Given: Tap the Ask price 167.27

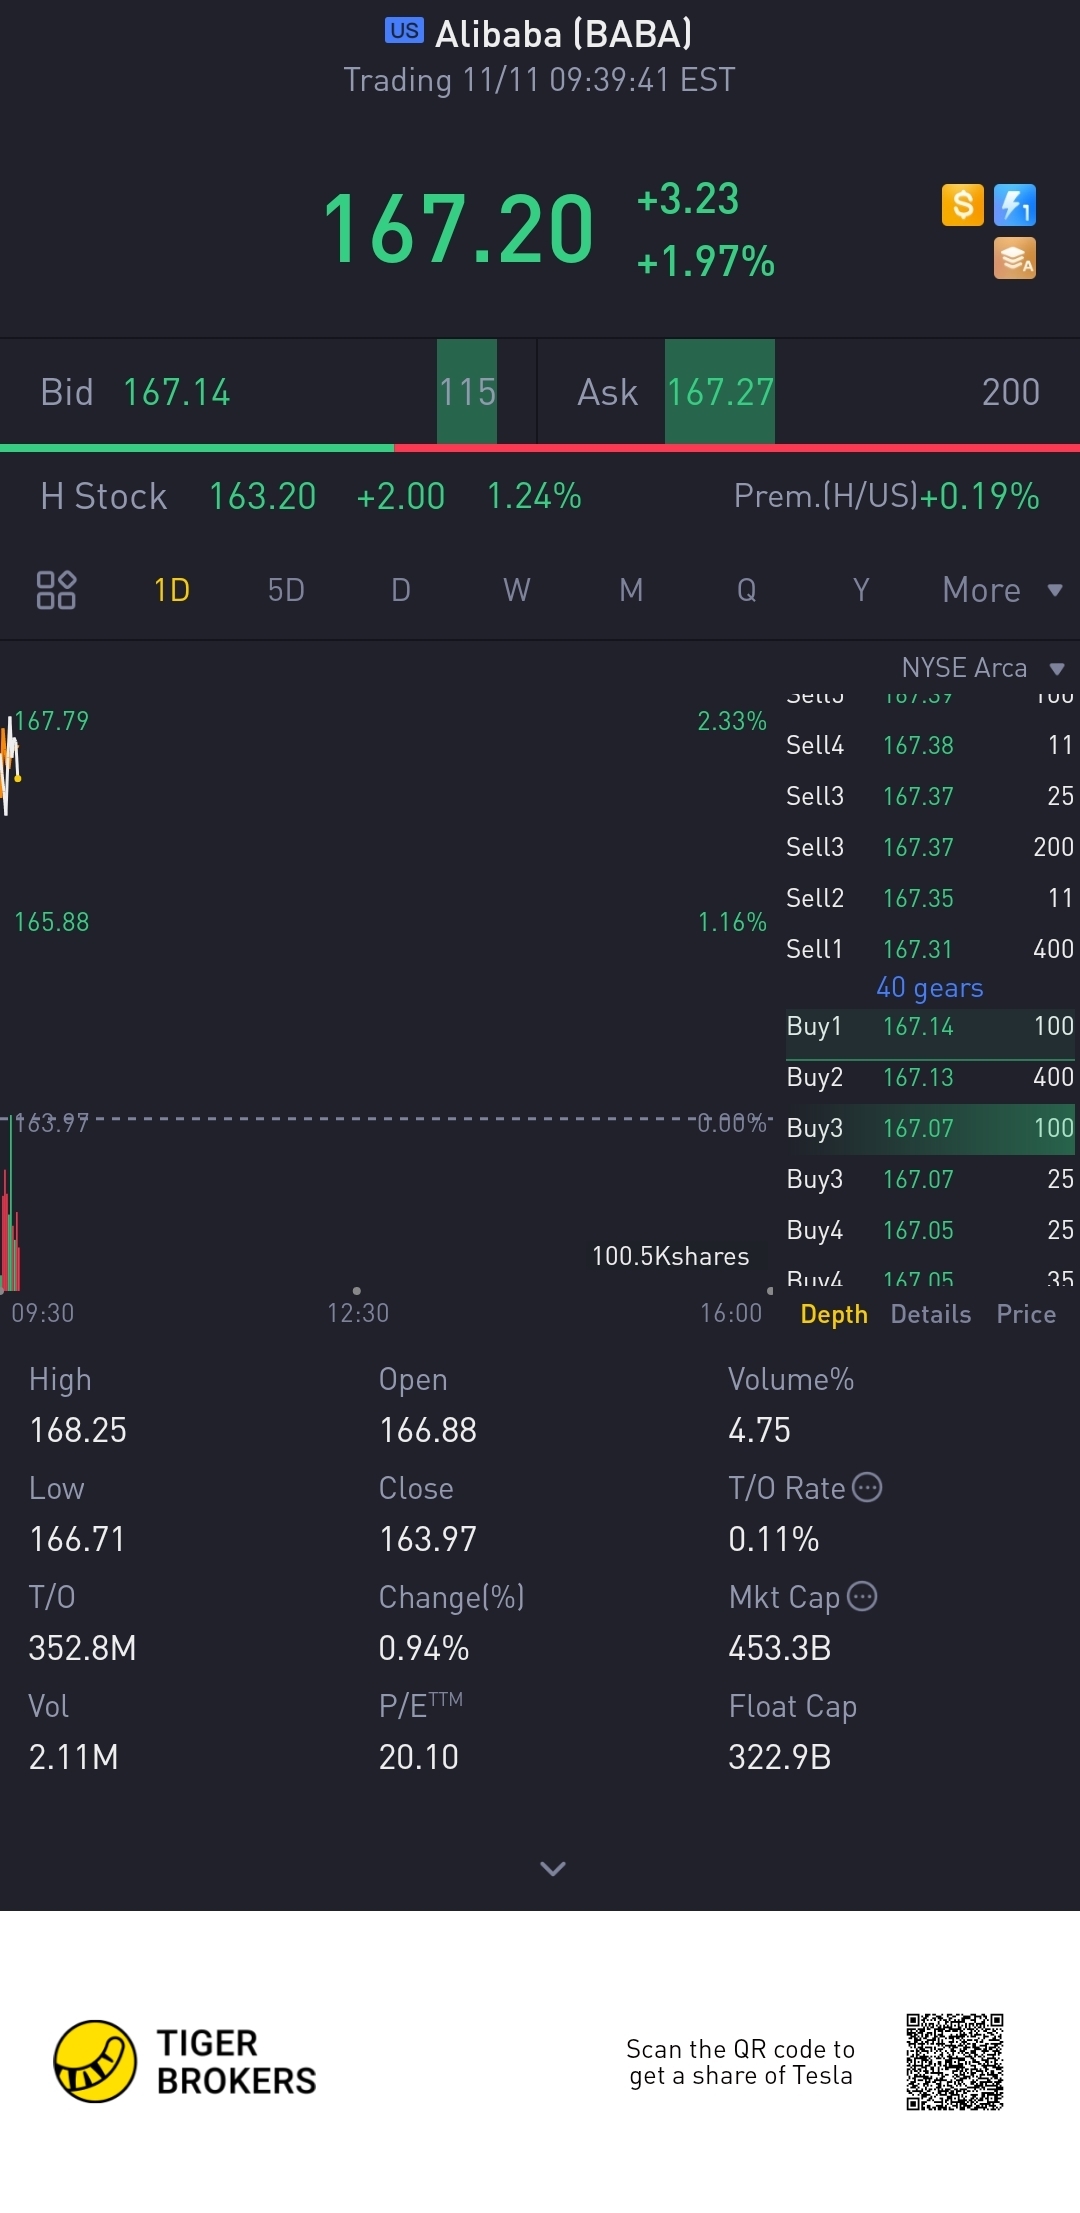Looking at the screenshot, I should 720,392.
